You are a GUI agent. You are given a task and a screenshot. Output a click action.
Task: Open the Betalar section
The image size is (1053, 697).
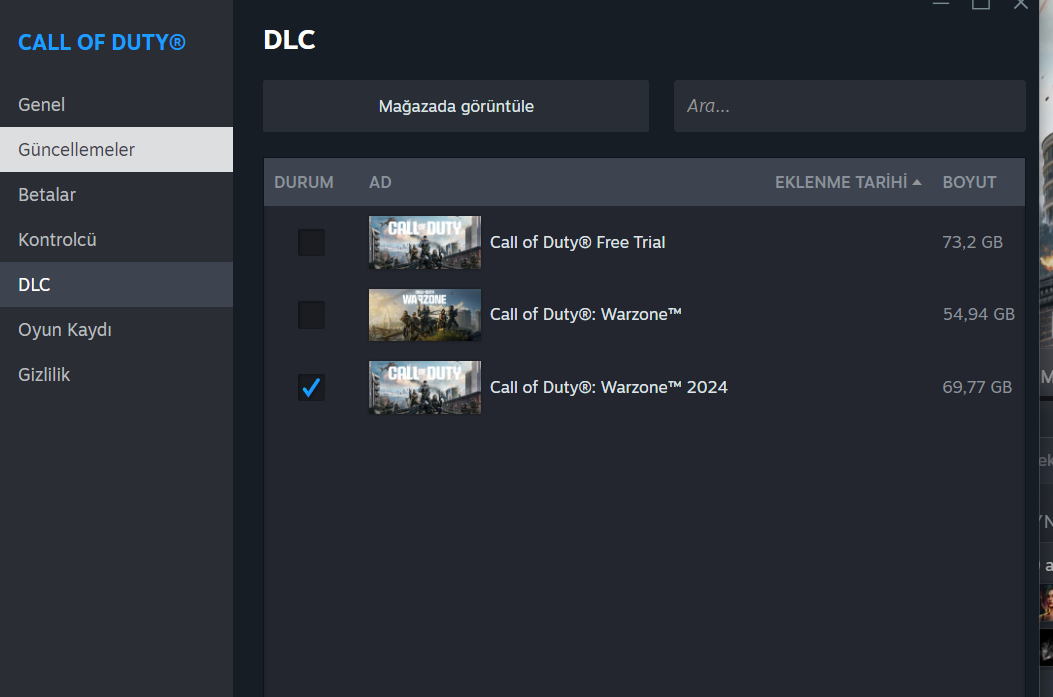(x=116, y=195)
